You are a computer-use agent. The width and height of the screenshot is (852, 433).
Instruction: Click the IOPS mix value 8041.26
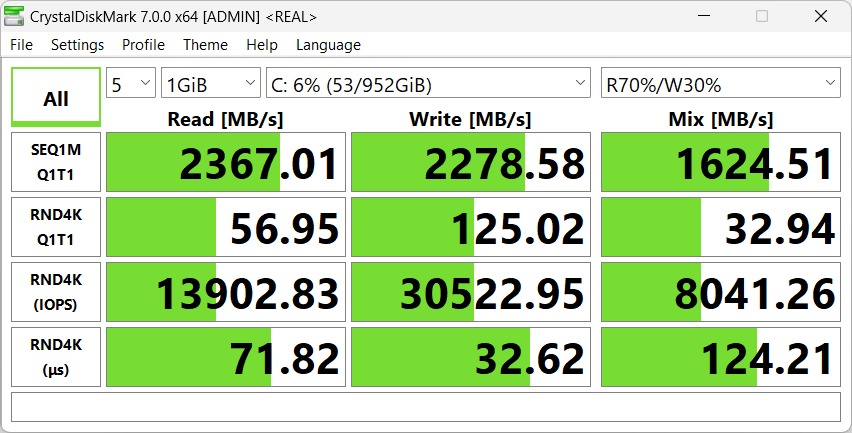coord(721,292)
